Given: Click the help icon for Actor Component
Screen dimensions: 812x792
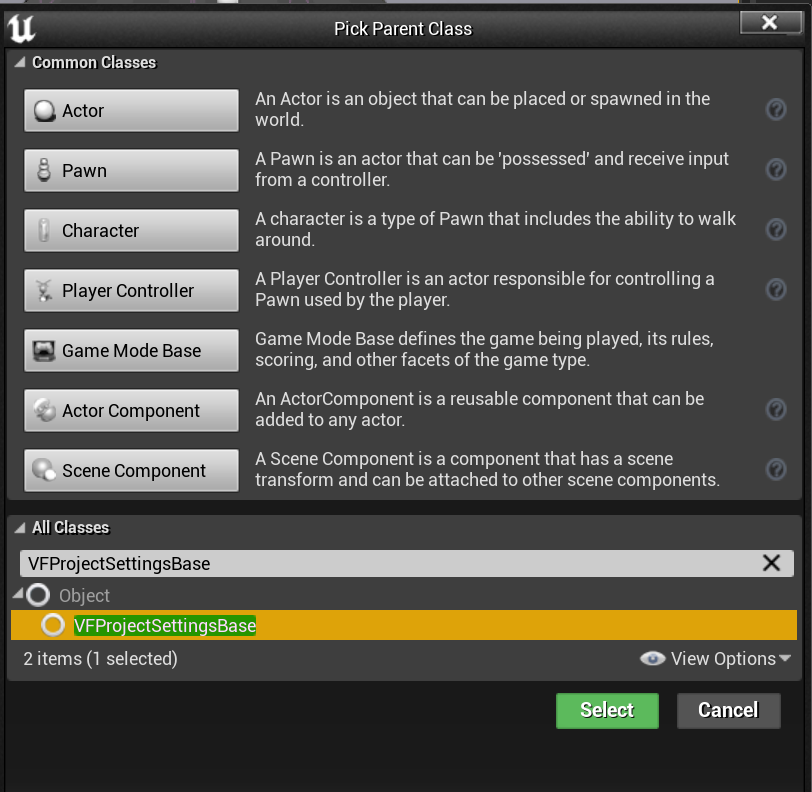Looking at the screenshot, I should coord(775,410).
